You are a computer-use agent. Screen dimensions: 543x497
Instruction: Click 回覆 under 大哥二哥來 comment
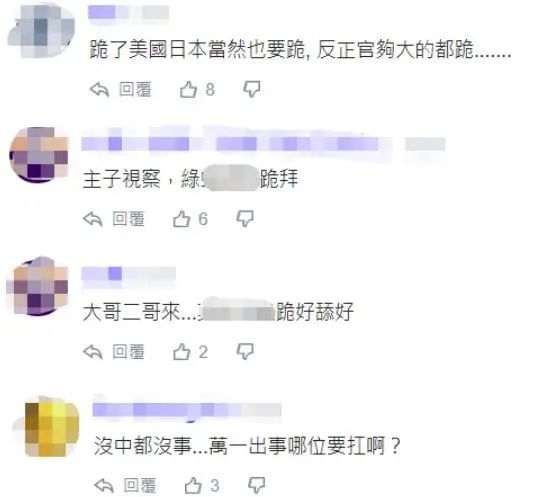(128, 352)
